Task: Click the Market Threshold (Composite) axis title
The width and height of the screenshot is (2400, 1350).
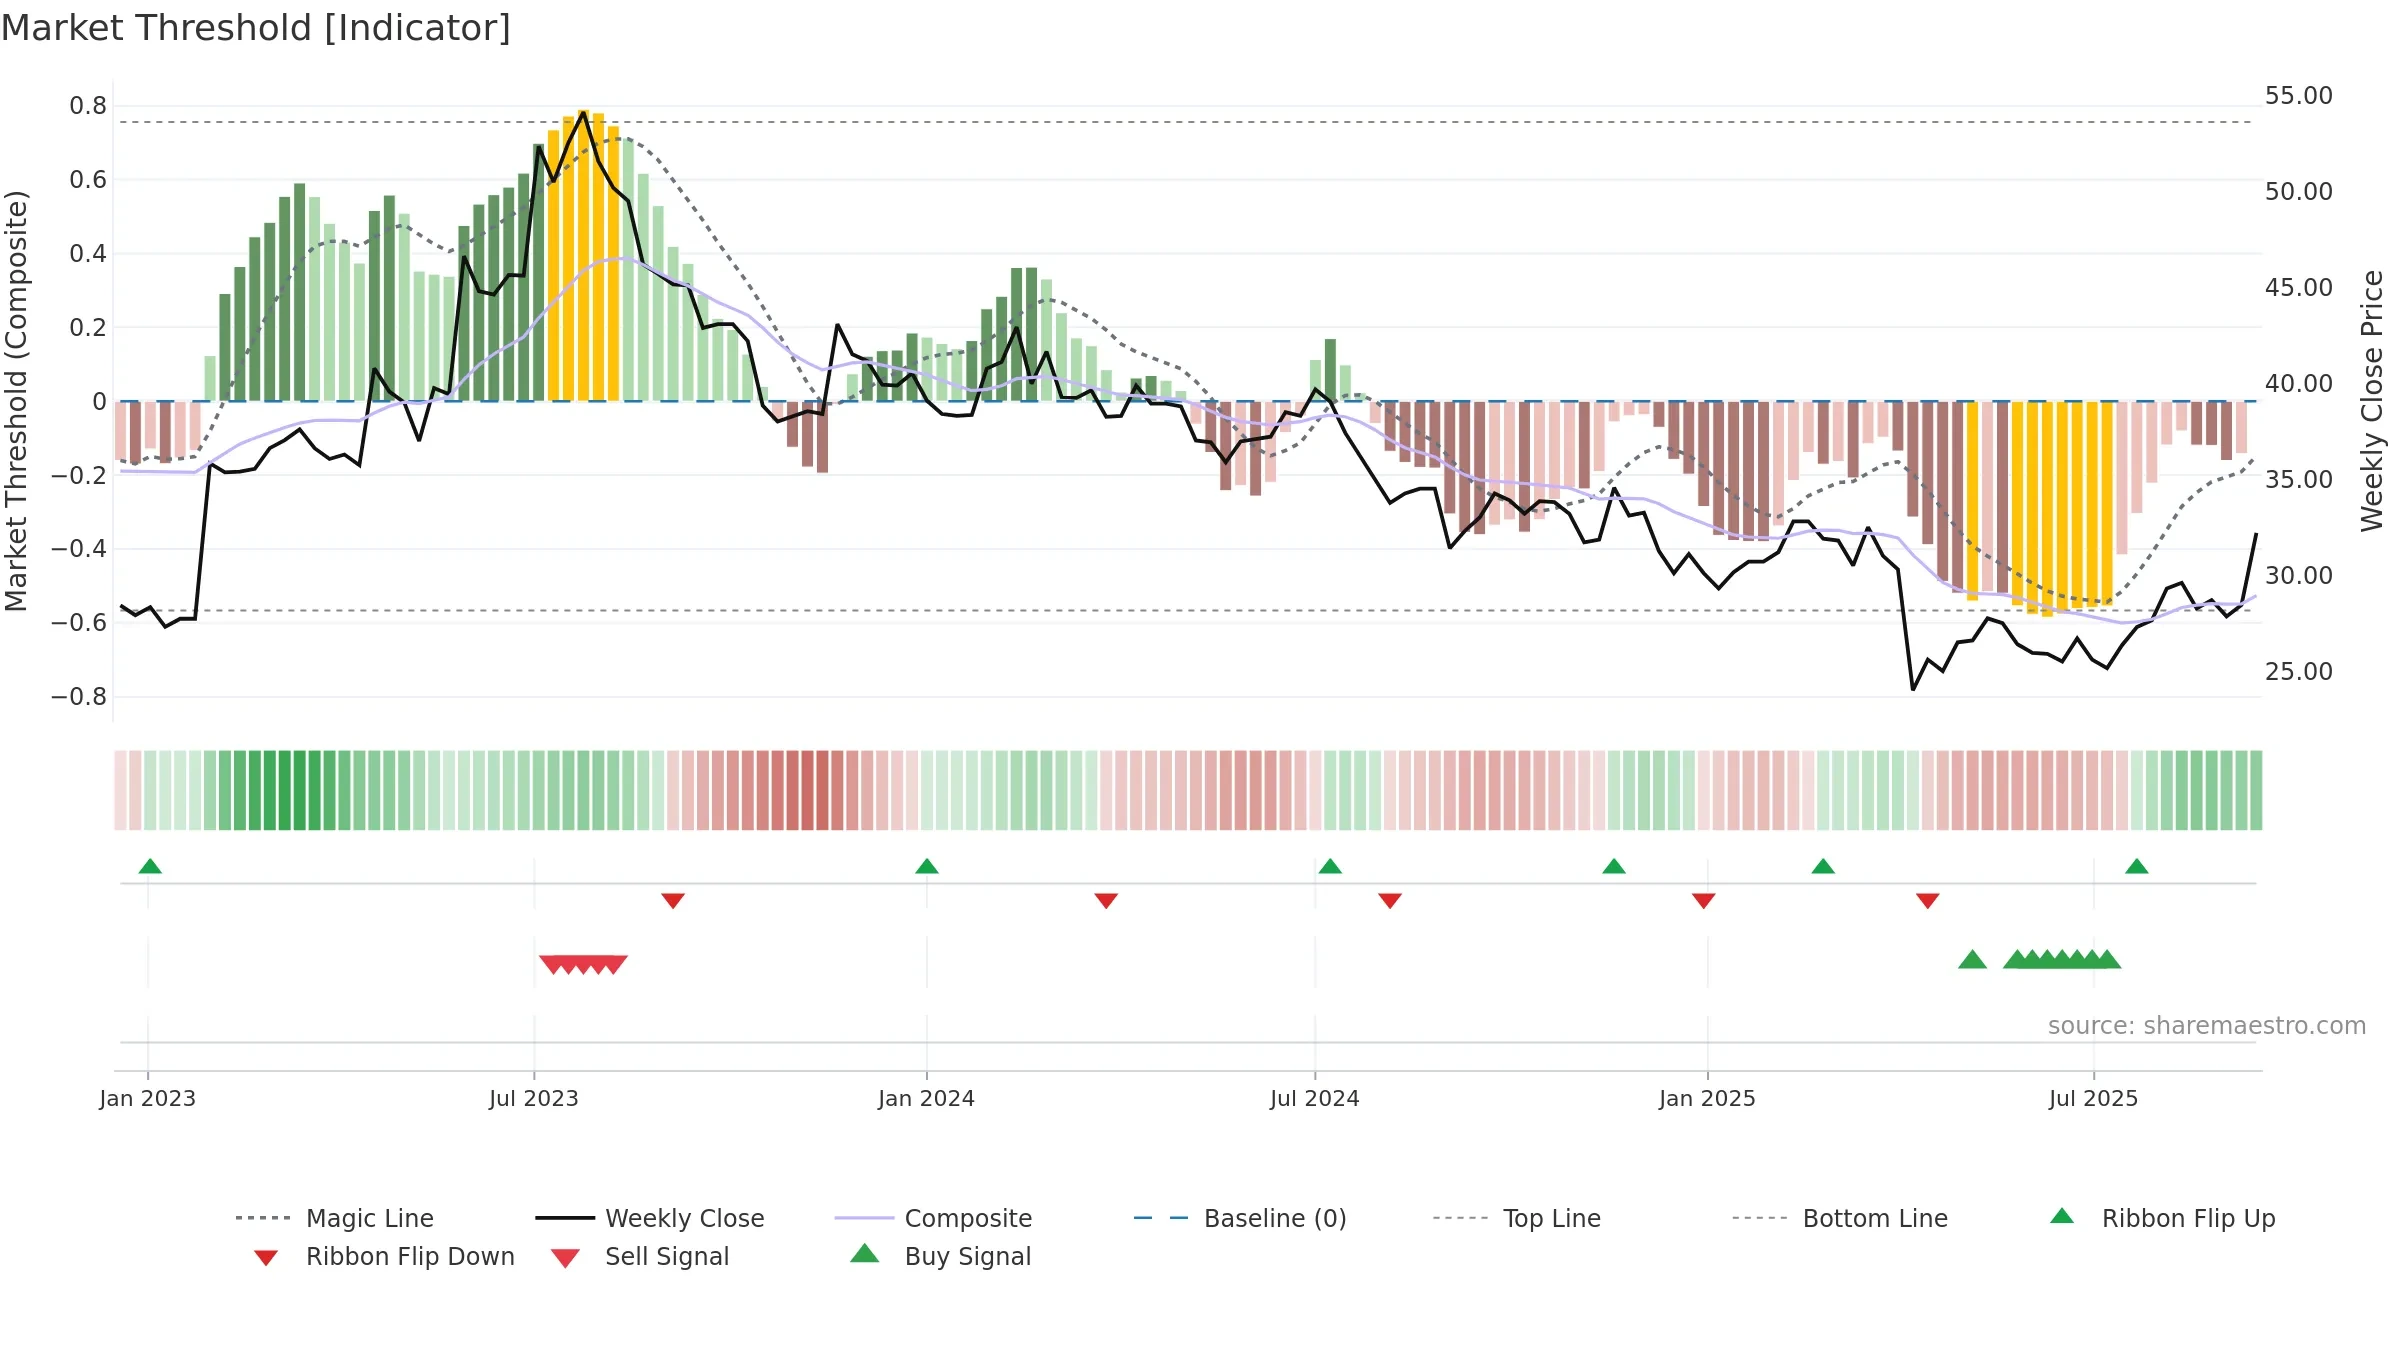Action: (x=16, y=401)
